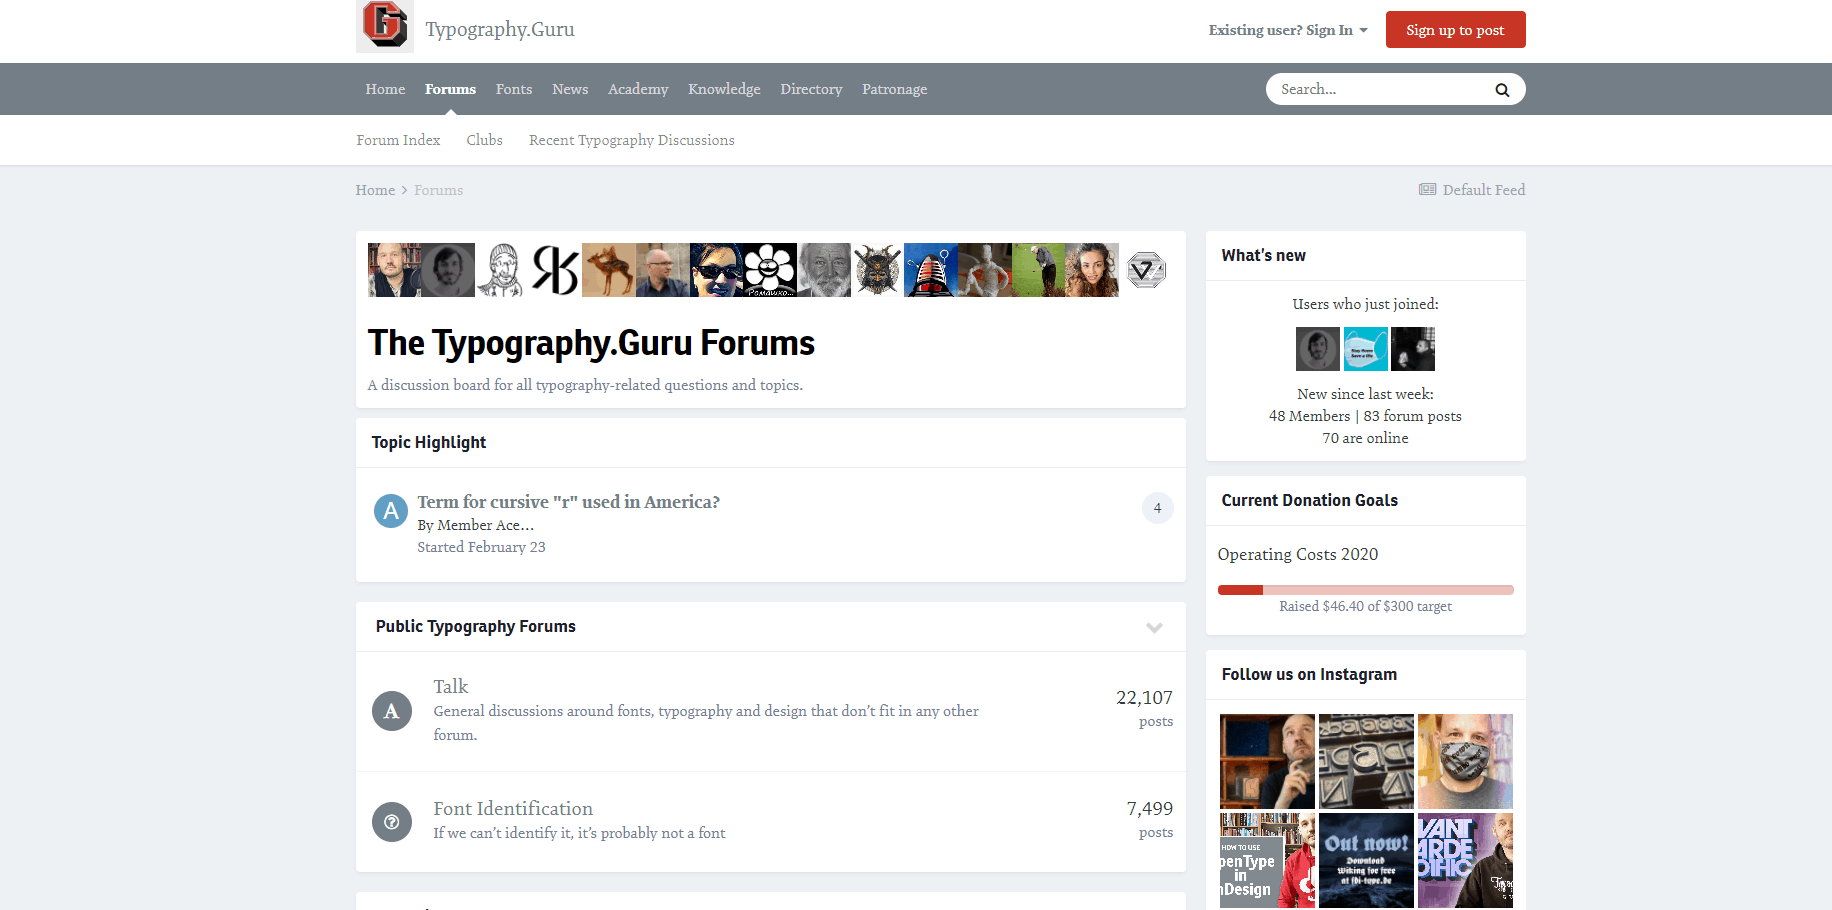Open Instagram photo of man wearing mask
1832x910 pixels.
click(1465, 761)
